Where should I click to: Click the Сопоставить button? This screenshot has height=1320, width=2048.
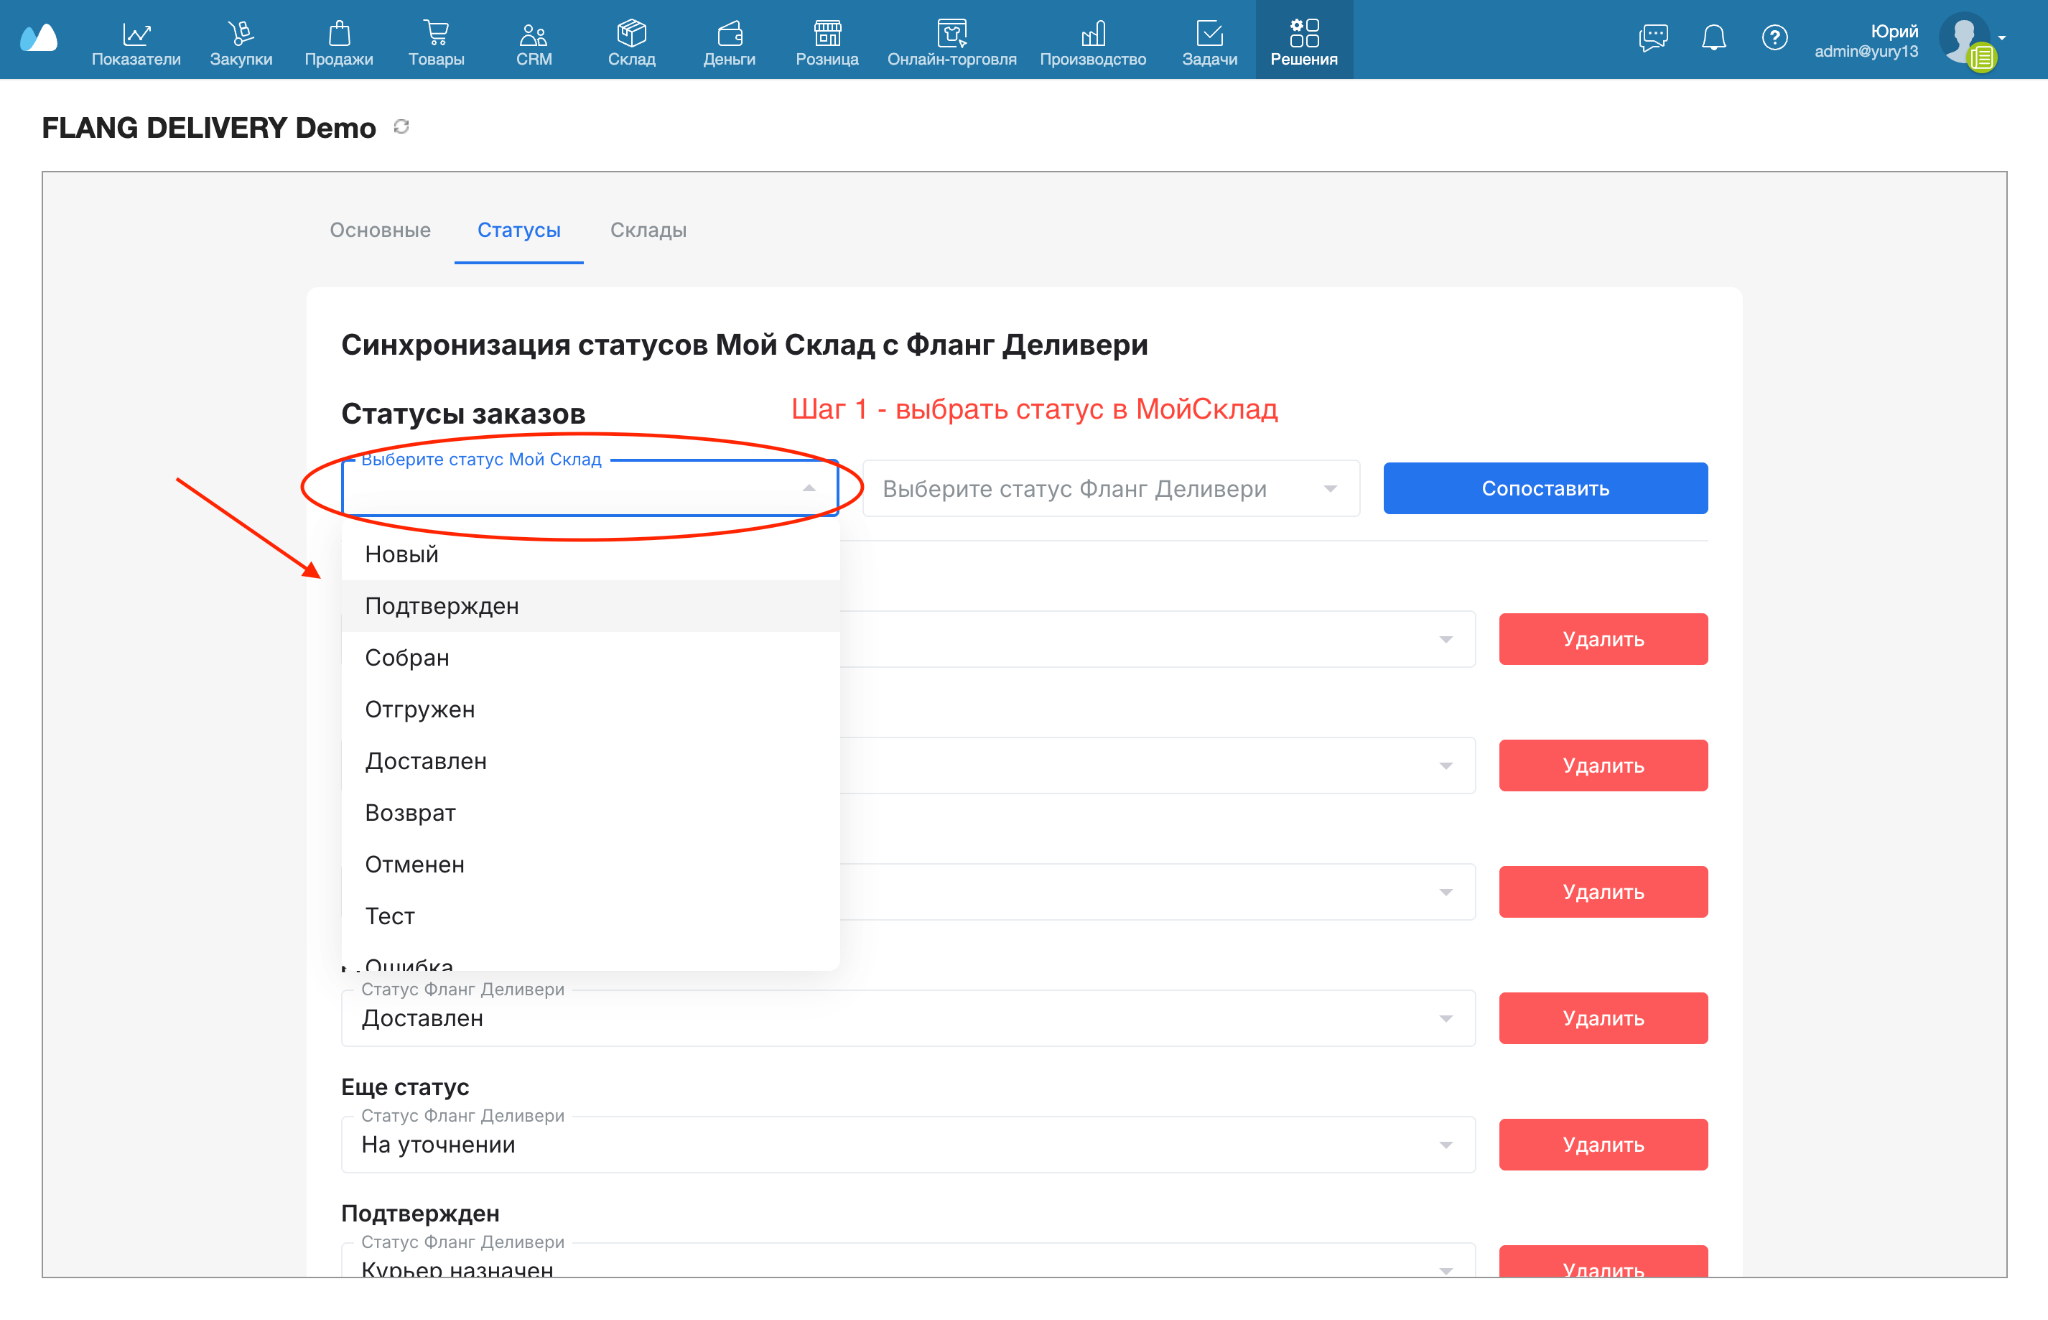tap(1545, 488)
